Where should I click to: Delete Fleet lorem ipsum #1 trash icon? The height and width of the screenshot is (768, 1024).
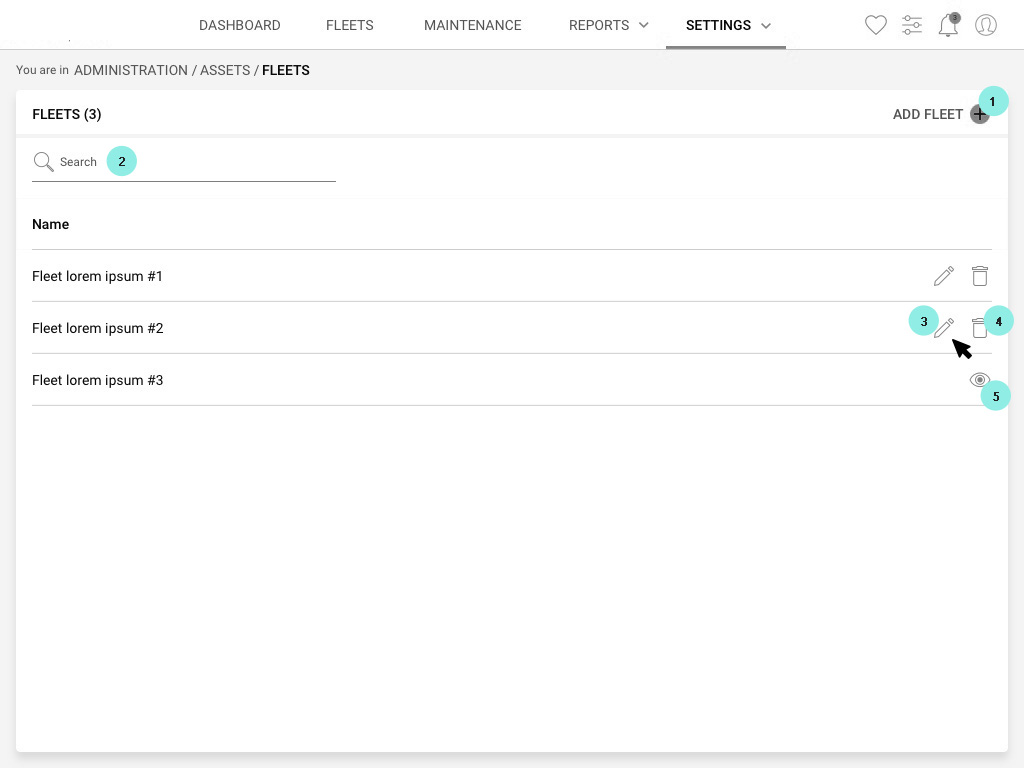pos(980,276)
